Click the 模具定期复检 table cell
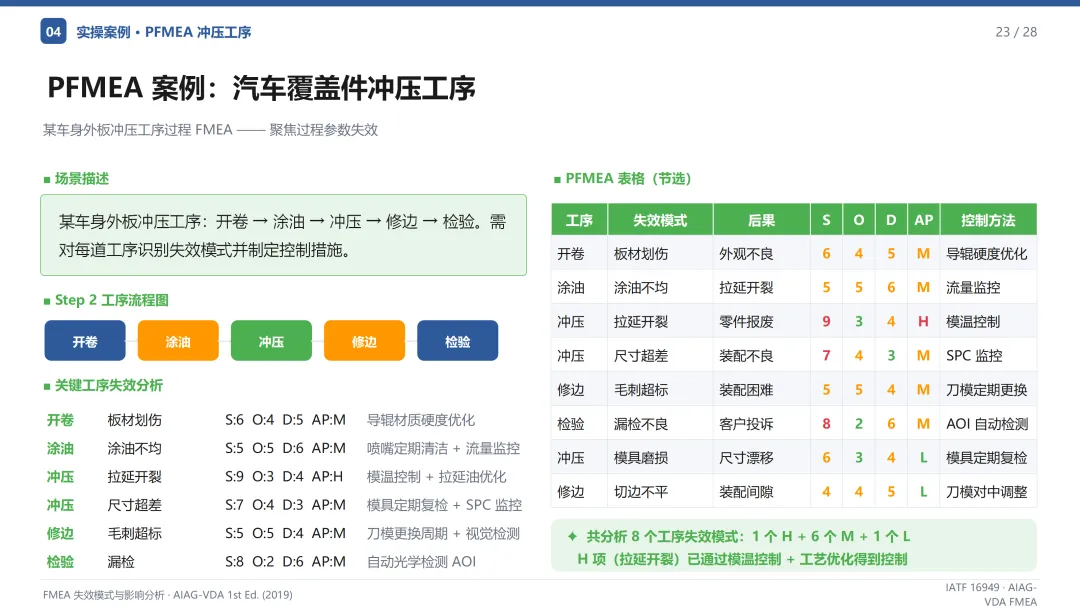1080x608 pixels. point(986,458)
